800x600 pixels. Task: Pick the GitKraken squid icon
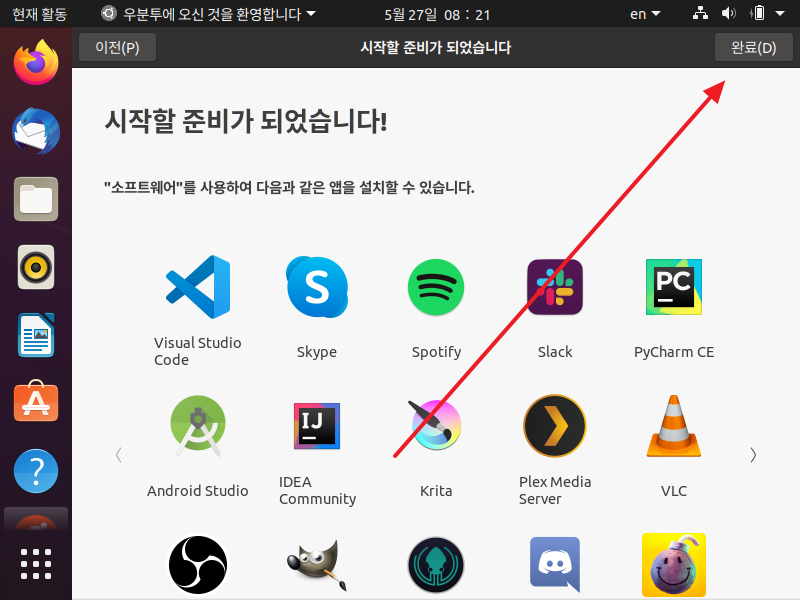pyautogui.click(x=436, y=565)
